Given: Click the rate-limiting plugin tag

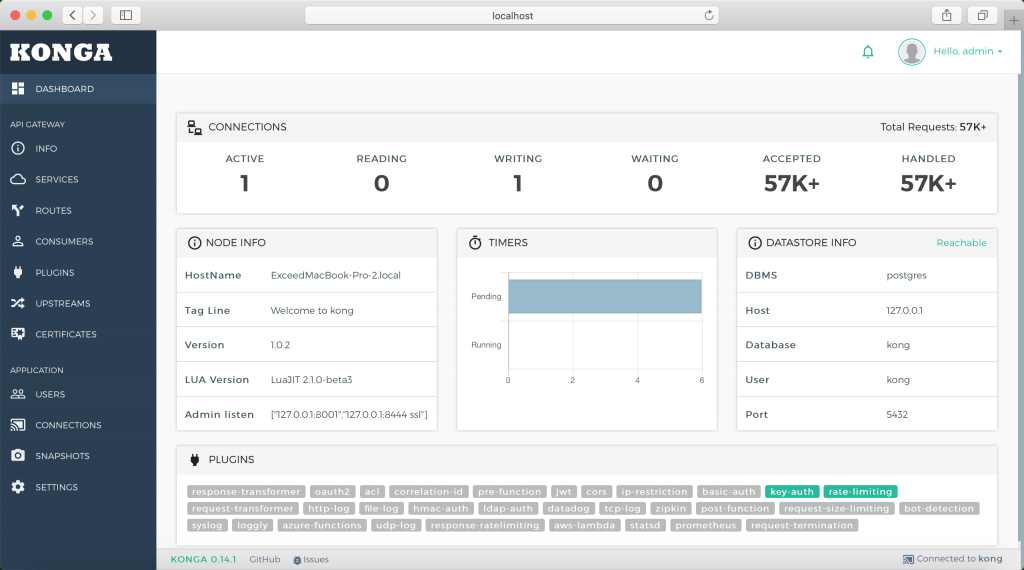Looking at the screenshot, I should coord(860,492).
